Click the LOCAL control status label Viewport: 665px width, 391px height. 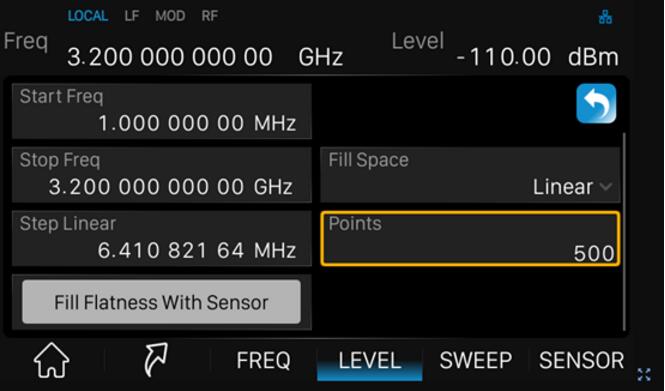pos(88,16)
